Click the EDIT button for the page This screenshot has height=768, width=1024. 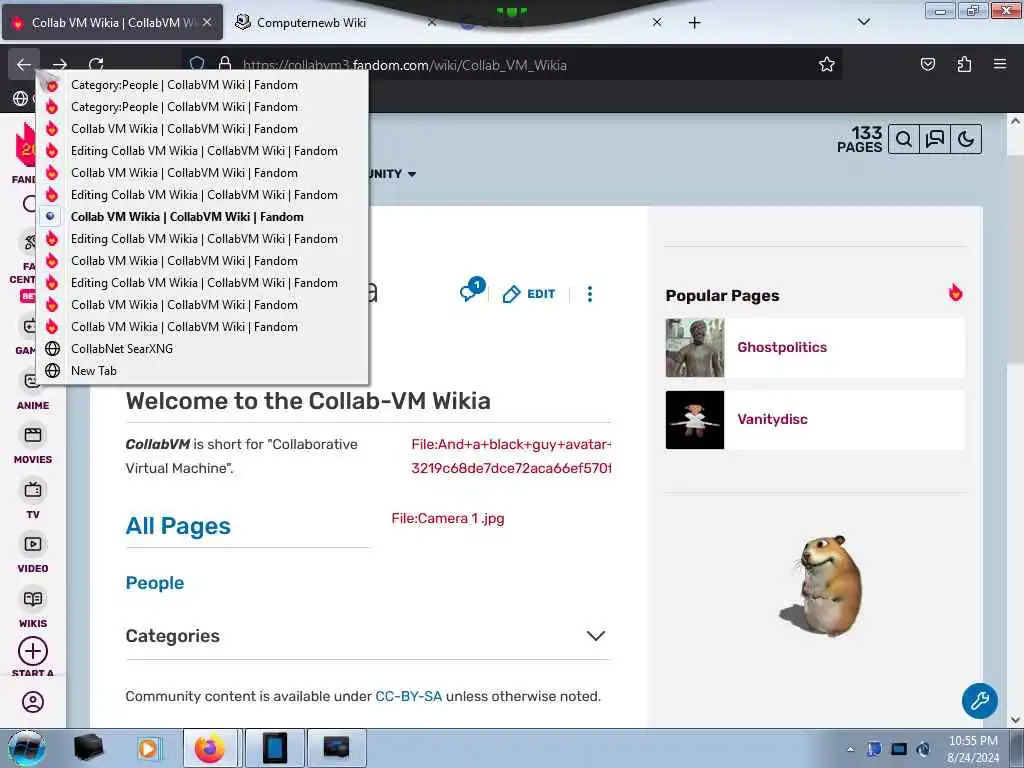[529, 295]
